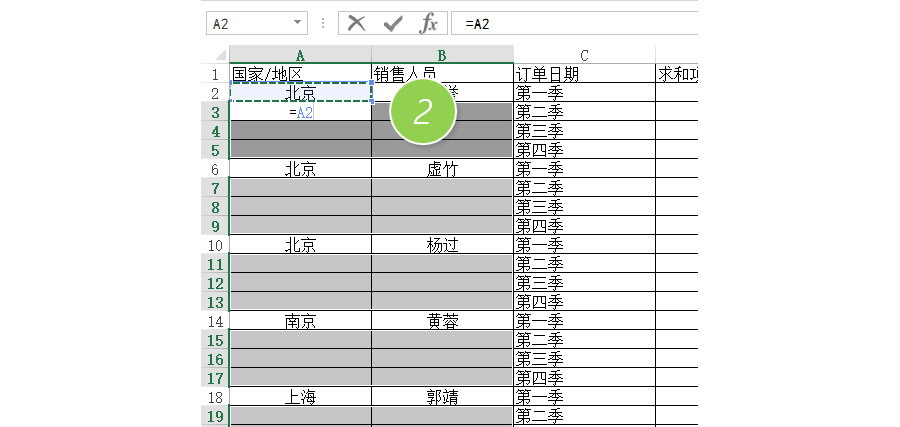Select row 19 header
Screen dimensions: 900x427
tap(215, 416)
